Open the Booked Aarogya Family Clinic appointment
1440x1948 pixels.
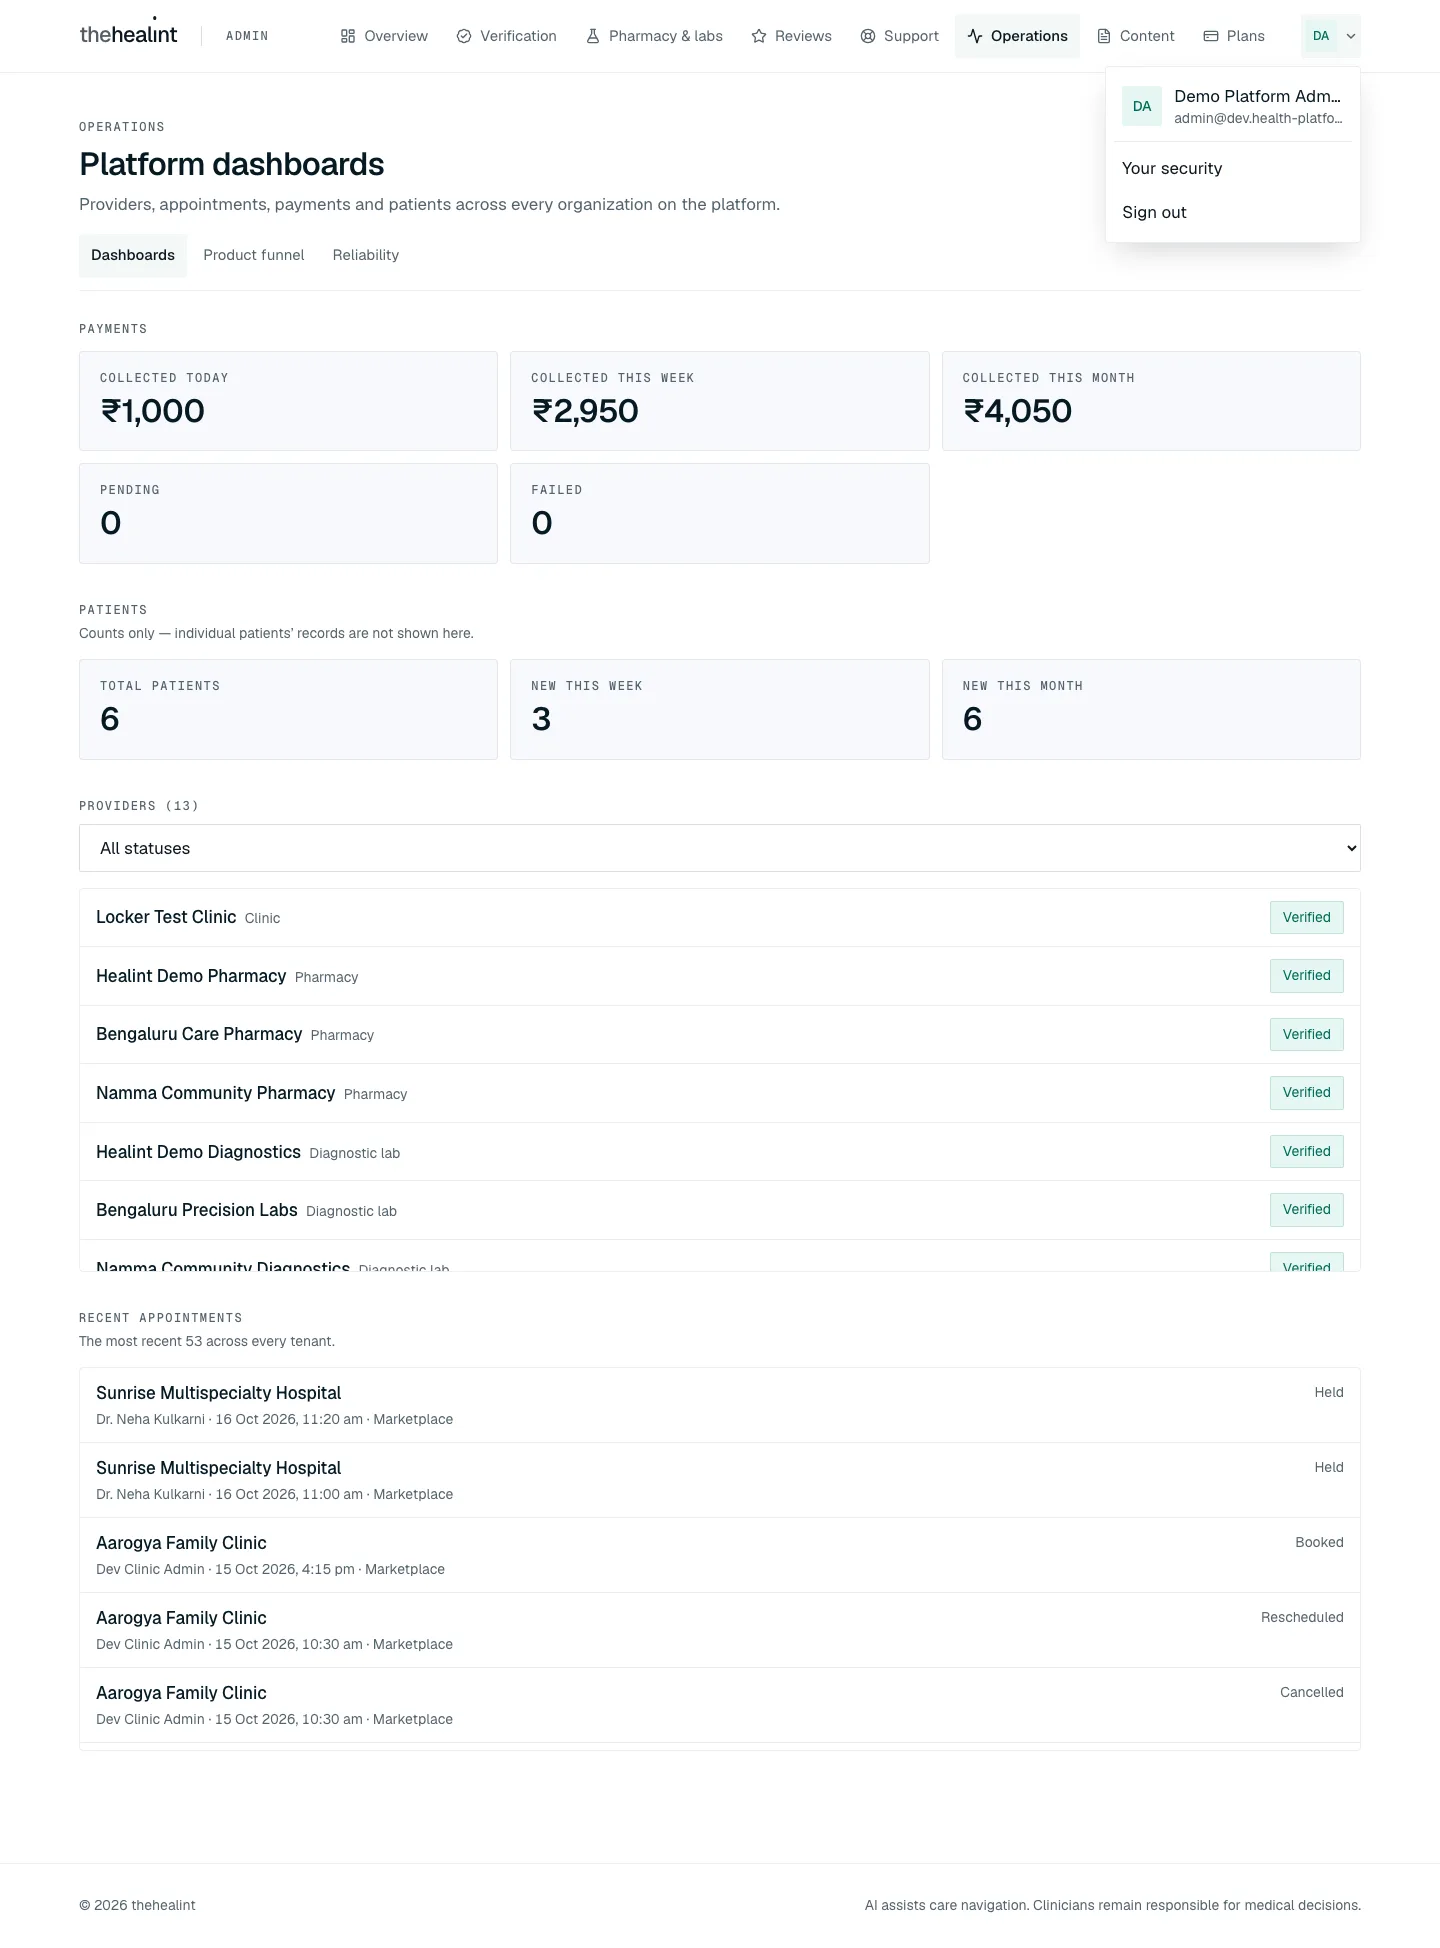coord(720,1555)
